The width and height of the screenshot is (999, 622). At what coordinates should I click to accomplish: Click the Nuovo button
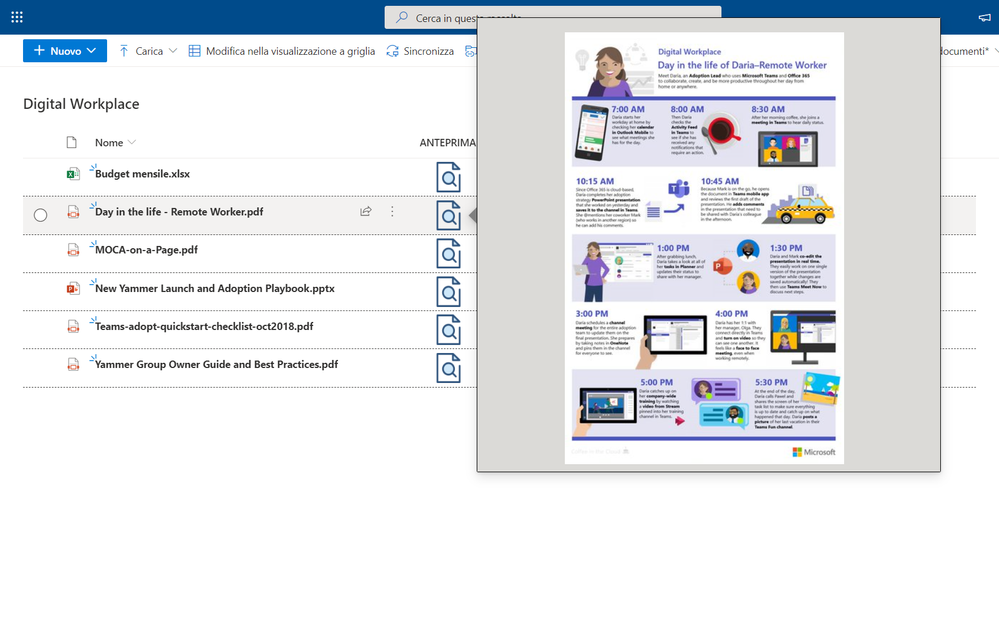(x=64, y=50)
